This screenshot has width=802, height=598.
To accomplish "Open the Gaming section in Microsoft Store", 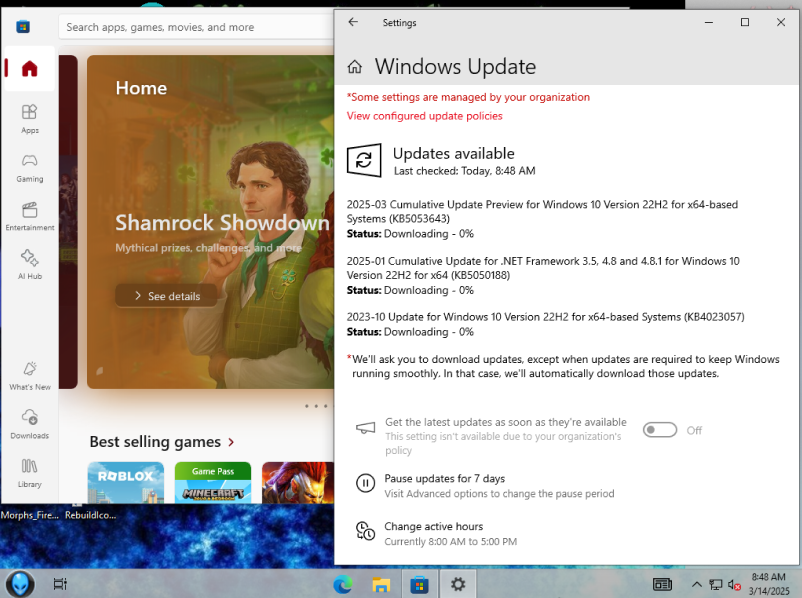I will click(29, 168).
